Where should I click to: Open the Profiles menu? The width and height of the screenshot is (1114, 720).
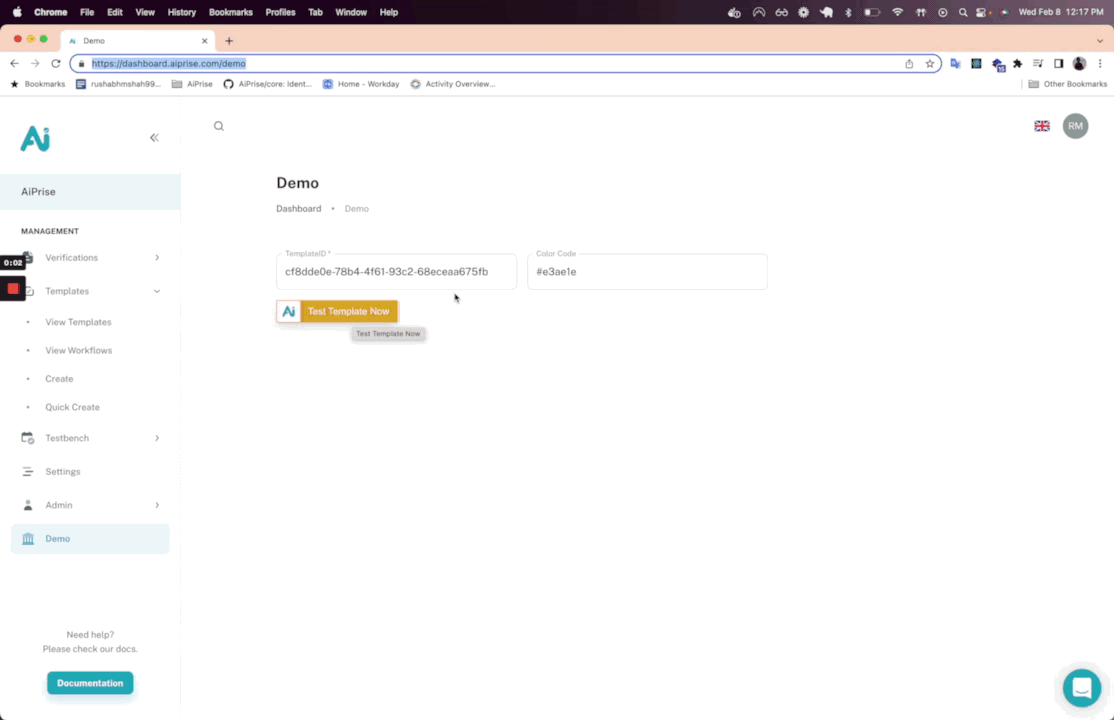tap(280, 12)
